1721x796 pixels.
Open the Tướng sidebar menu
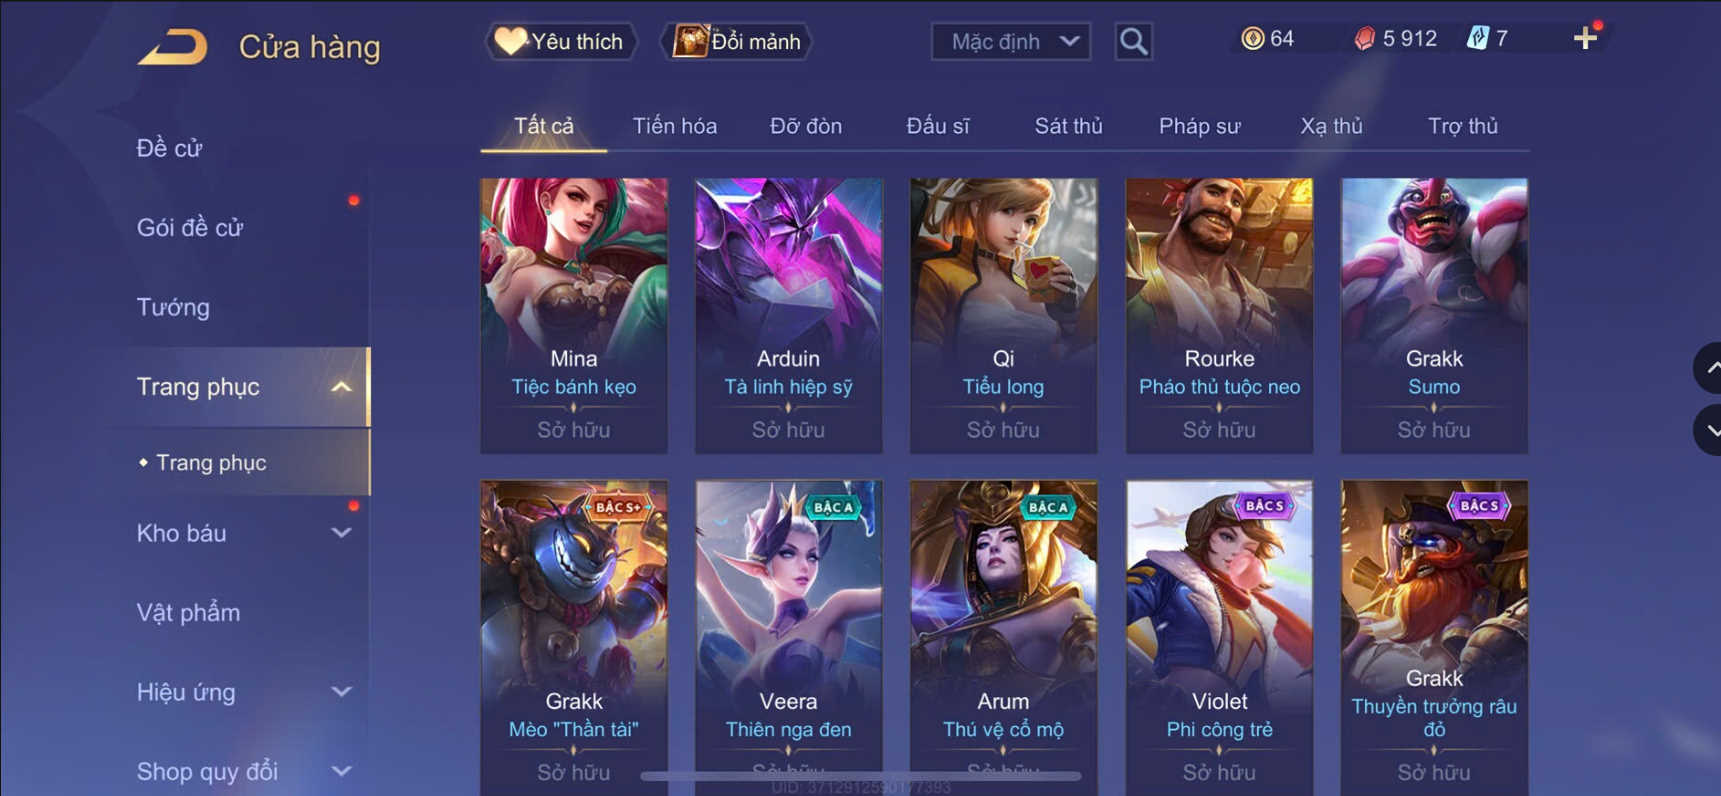pos(173,307)
